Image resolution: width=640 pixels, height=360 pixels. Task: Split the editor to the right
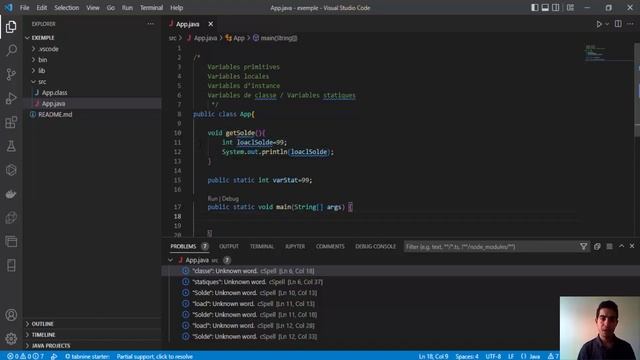click(x=618, y=24)
